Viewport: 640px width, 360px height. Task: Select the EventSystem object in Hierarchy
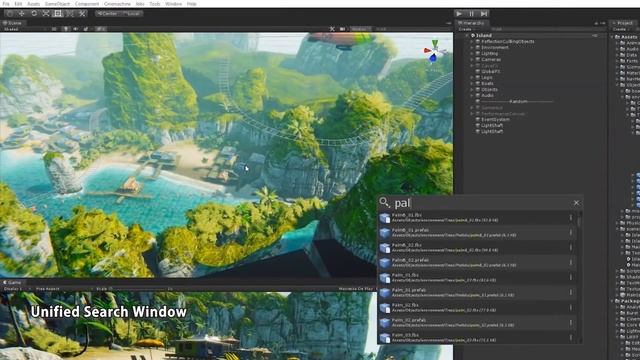pos(495,120)
